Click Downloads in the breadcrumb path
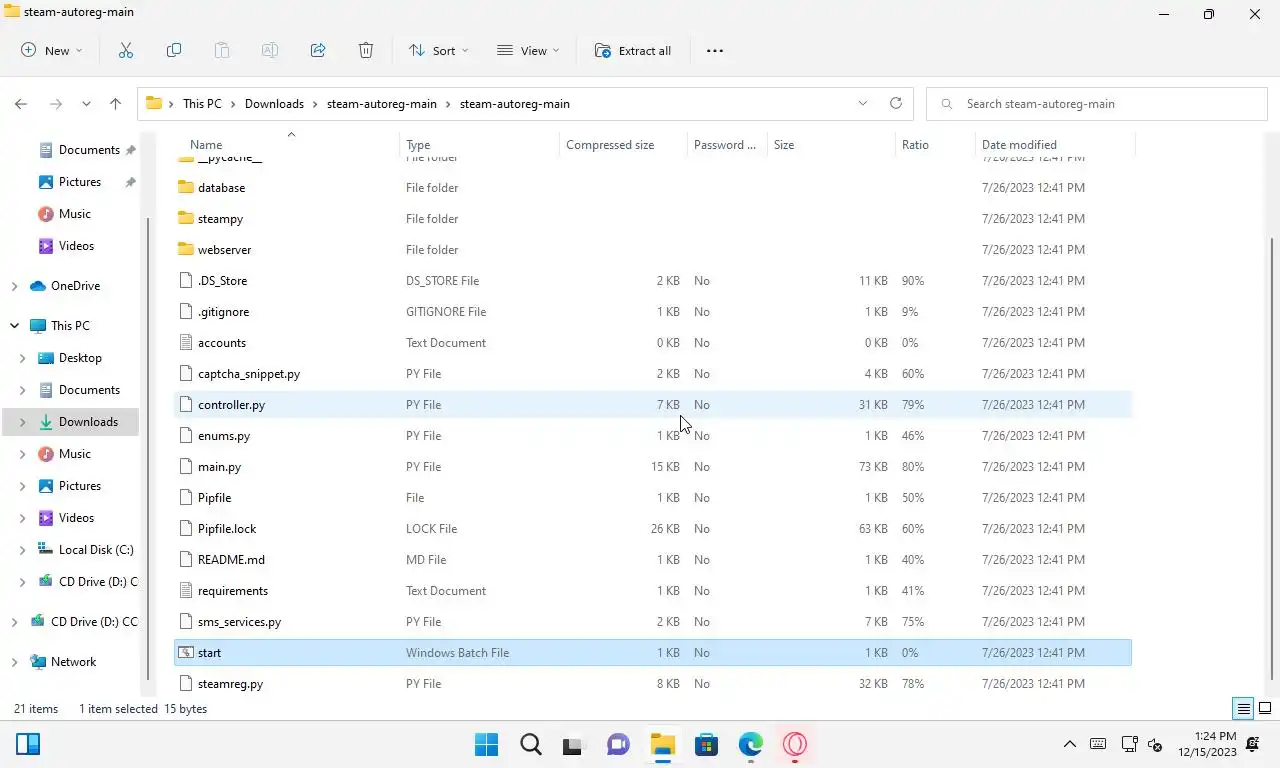Viewport: 1280px width, 768px height. coord(274,104)
